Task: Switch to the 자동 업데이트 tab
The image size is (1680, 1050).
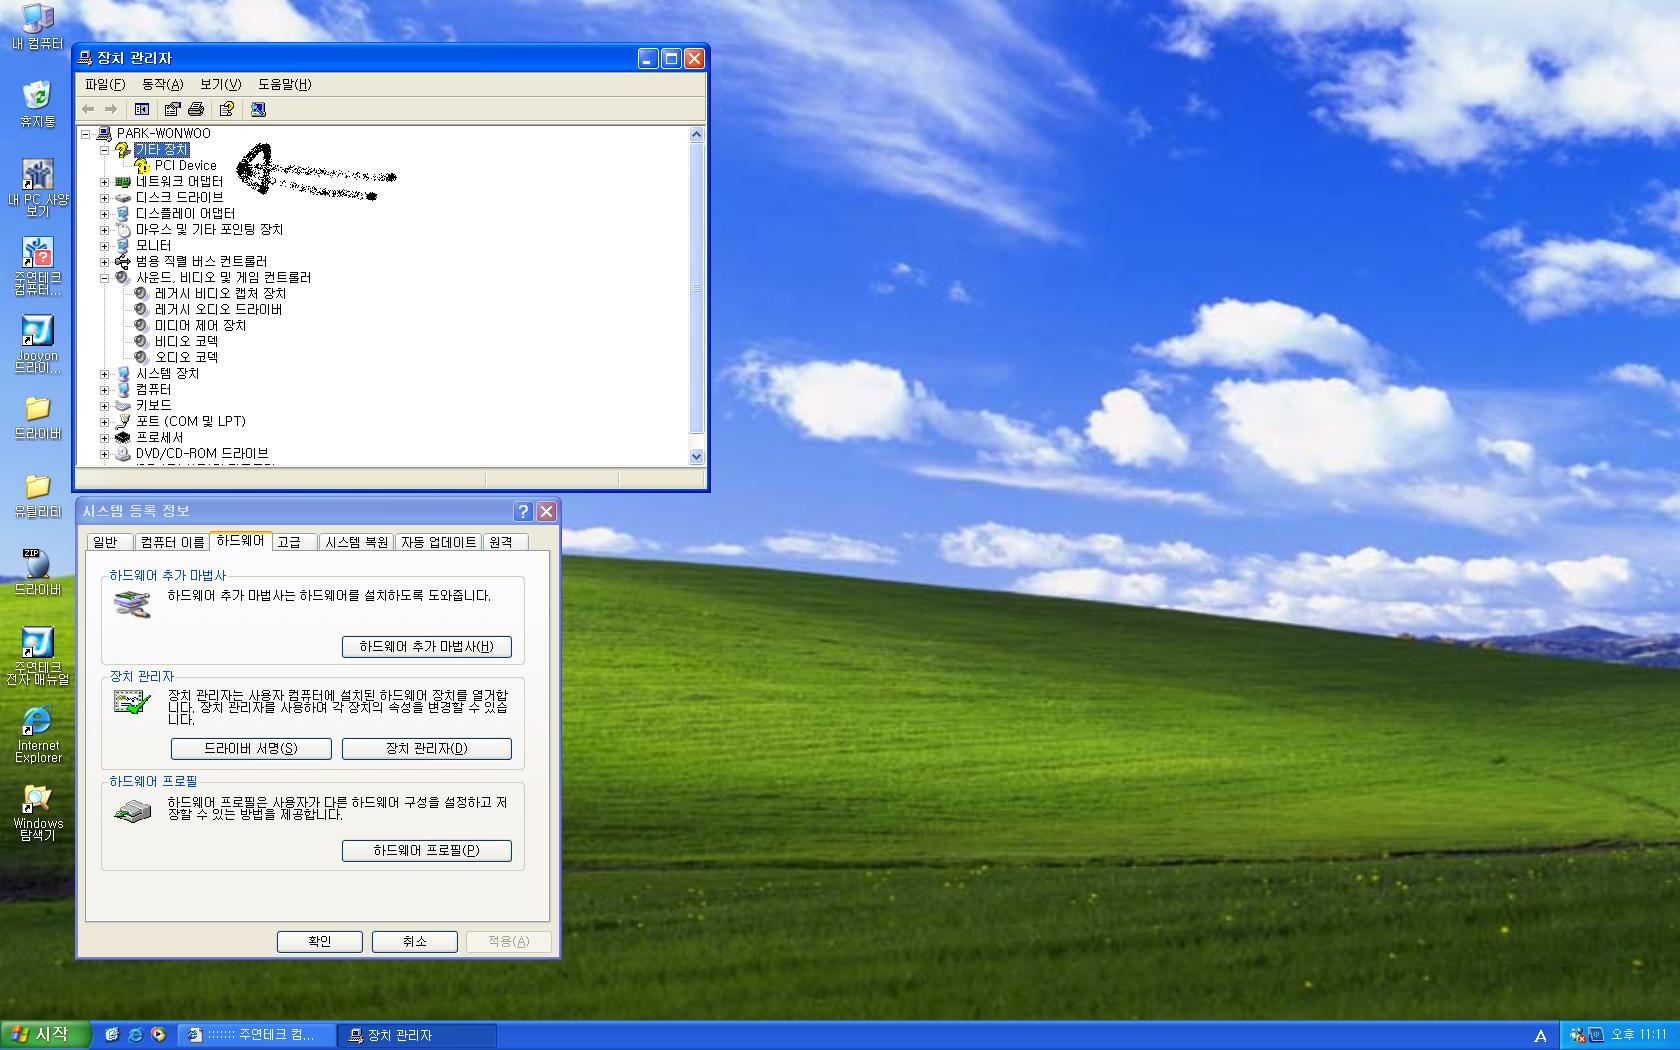Action: coord(439,542)
